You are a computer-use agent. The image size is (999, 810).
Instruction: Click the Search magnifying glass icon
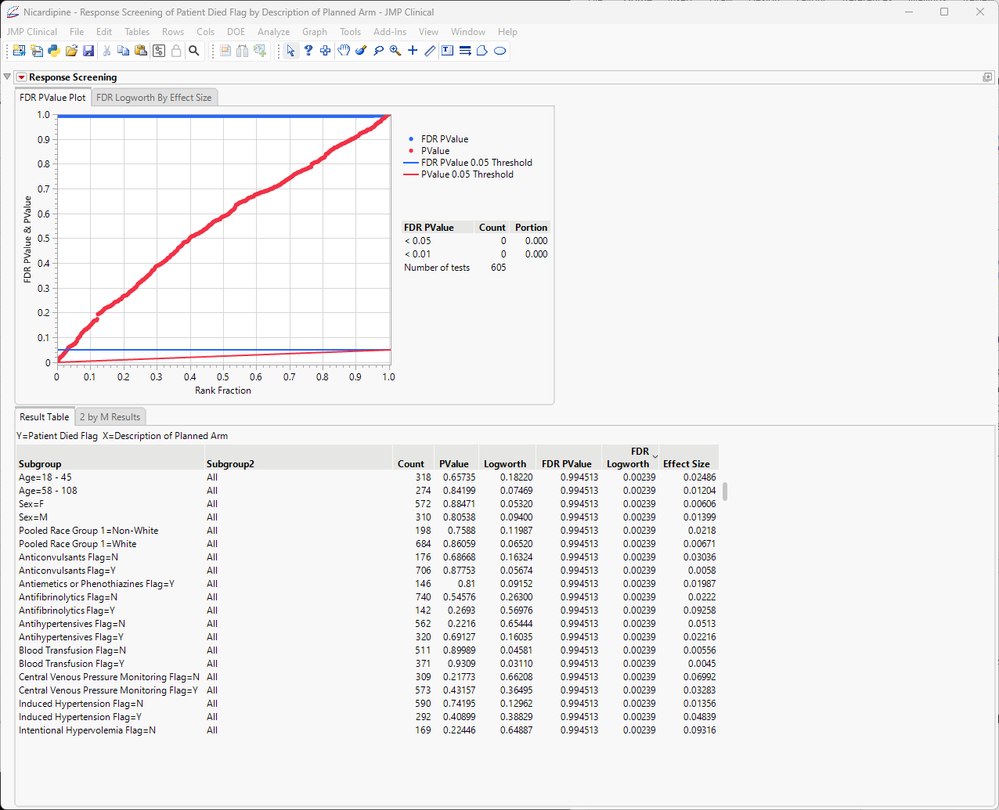[194, 51]
